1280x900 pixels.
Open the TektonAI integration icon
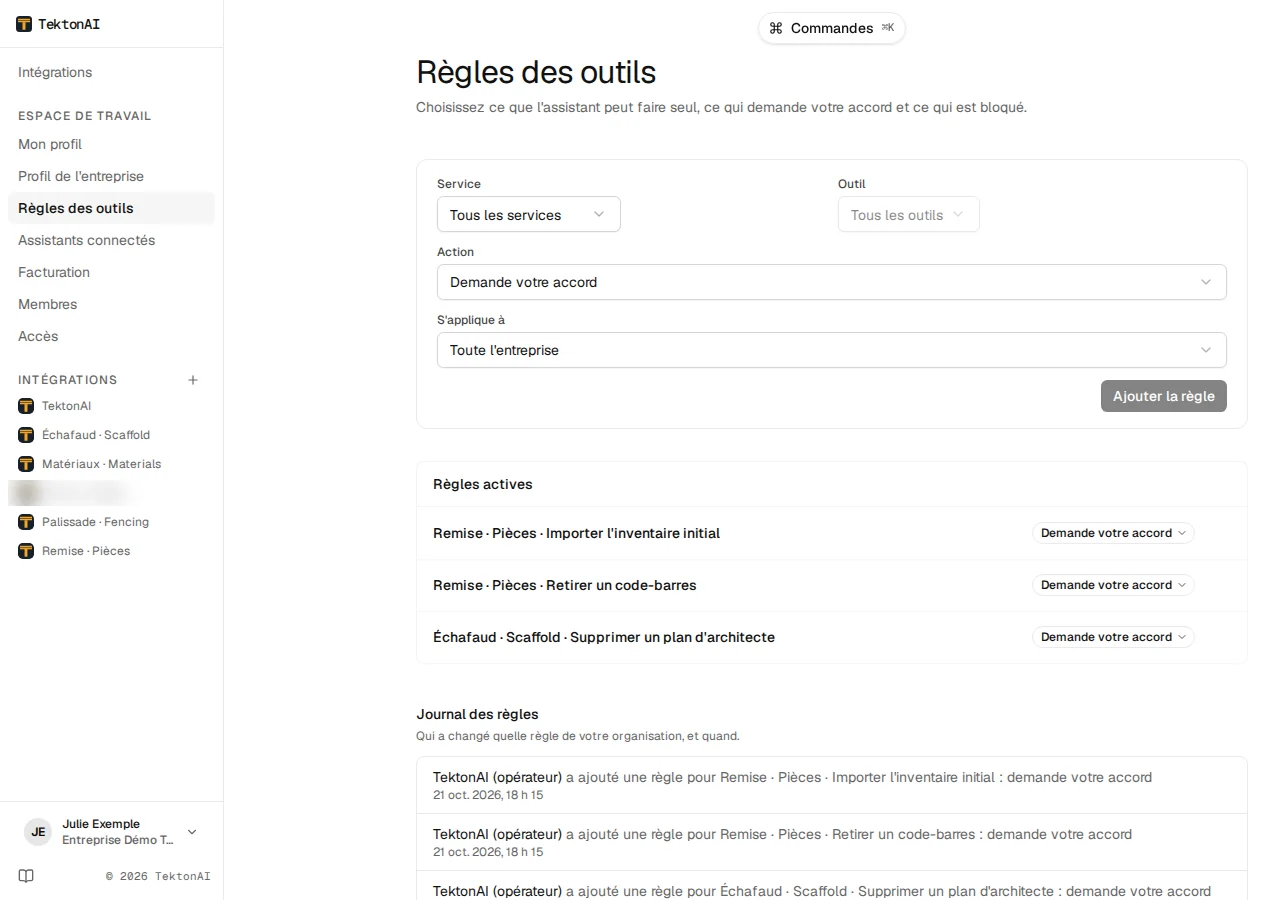[x=26, y=406]
